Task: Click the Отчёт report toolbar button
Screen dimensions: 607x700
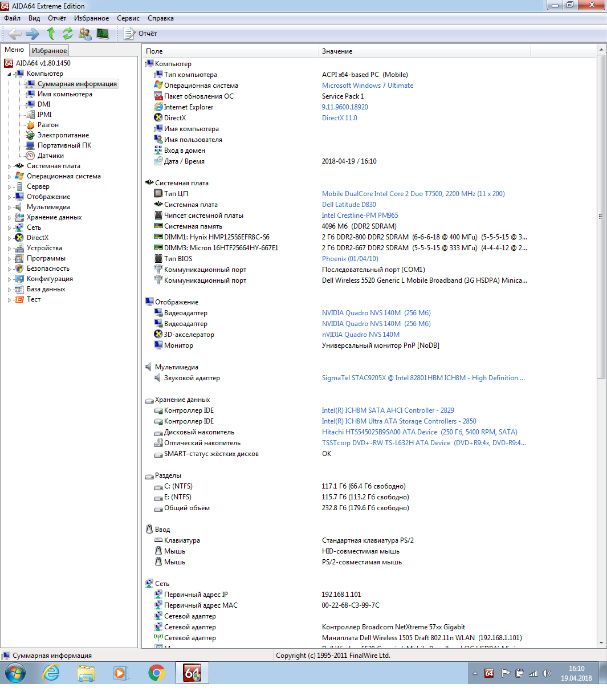Action: (140, 33)
